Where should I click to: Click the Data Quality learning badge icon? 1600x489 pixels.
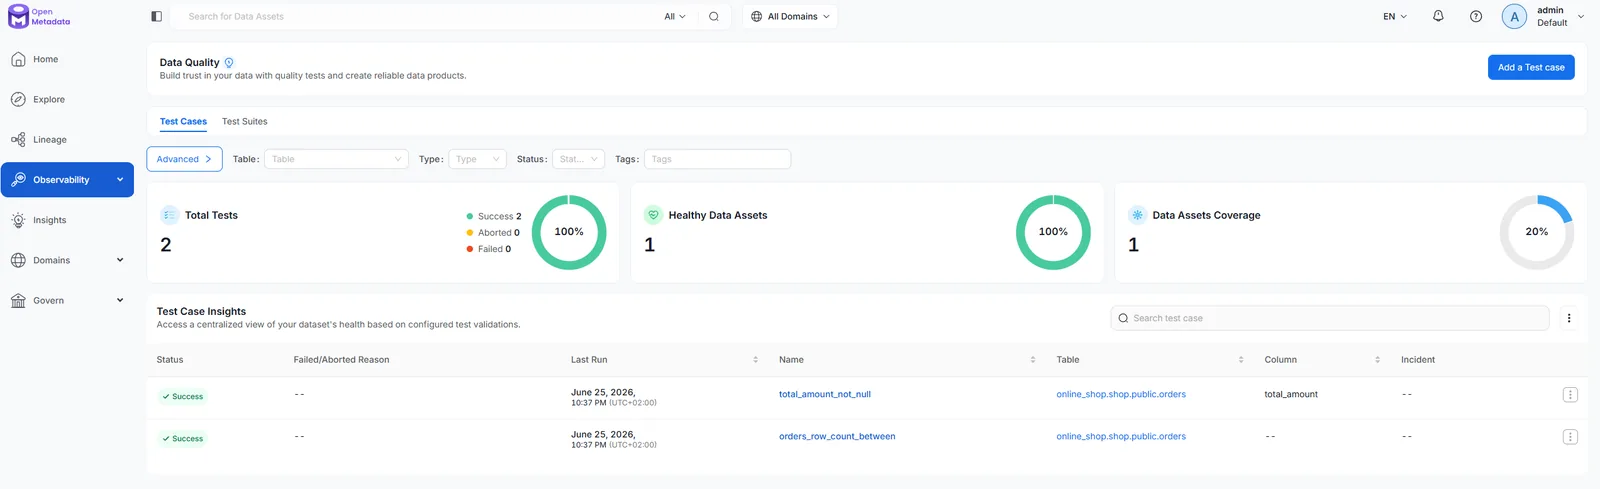click(x=229, y=62)
